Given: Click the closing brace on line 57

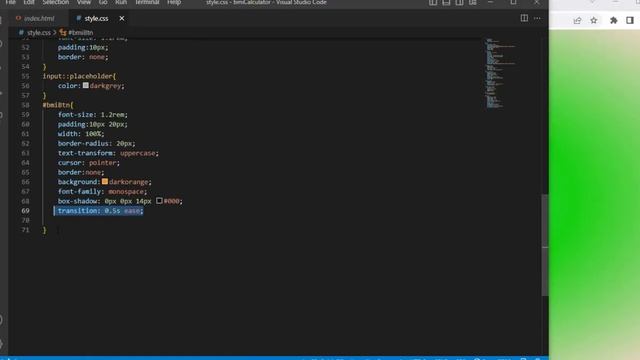Looking at the screenshot, I should coord(44,96).
